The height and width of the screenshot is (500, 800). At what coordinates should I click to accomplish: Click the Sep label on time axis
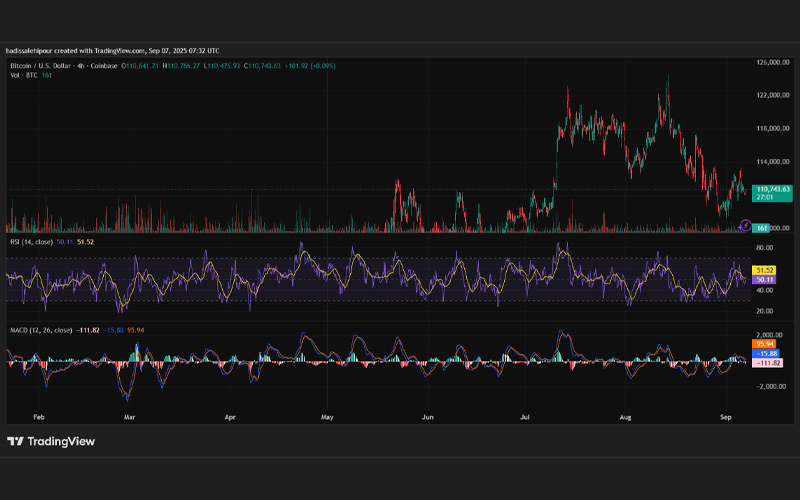click(726, 417)
